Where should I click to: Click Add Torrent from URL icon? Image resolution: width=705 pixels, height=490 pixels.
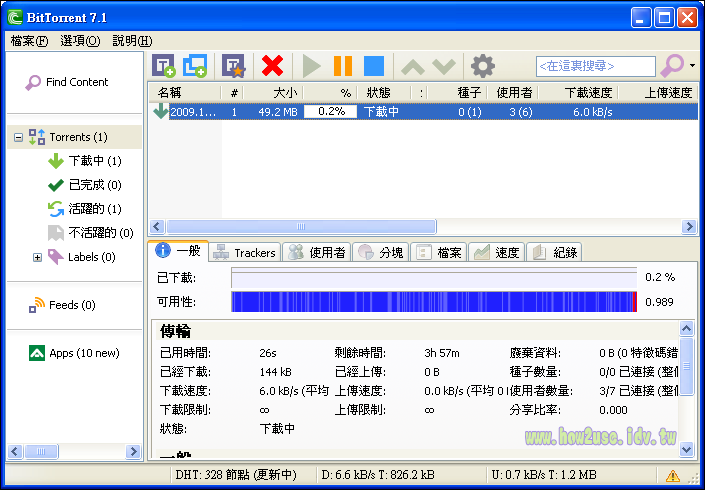(195, 66)
